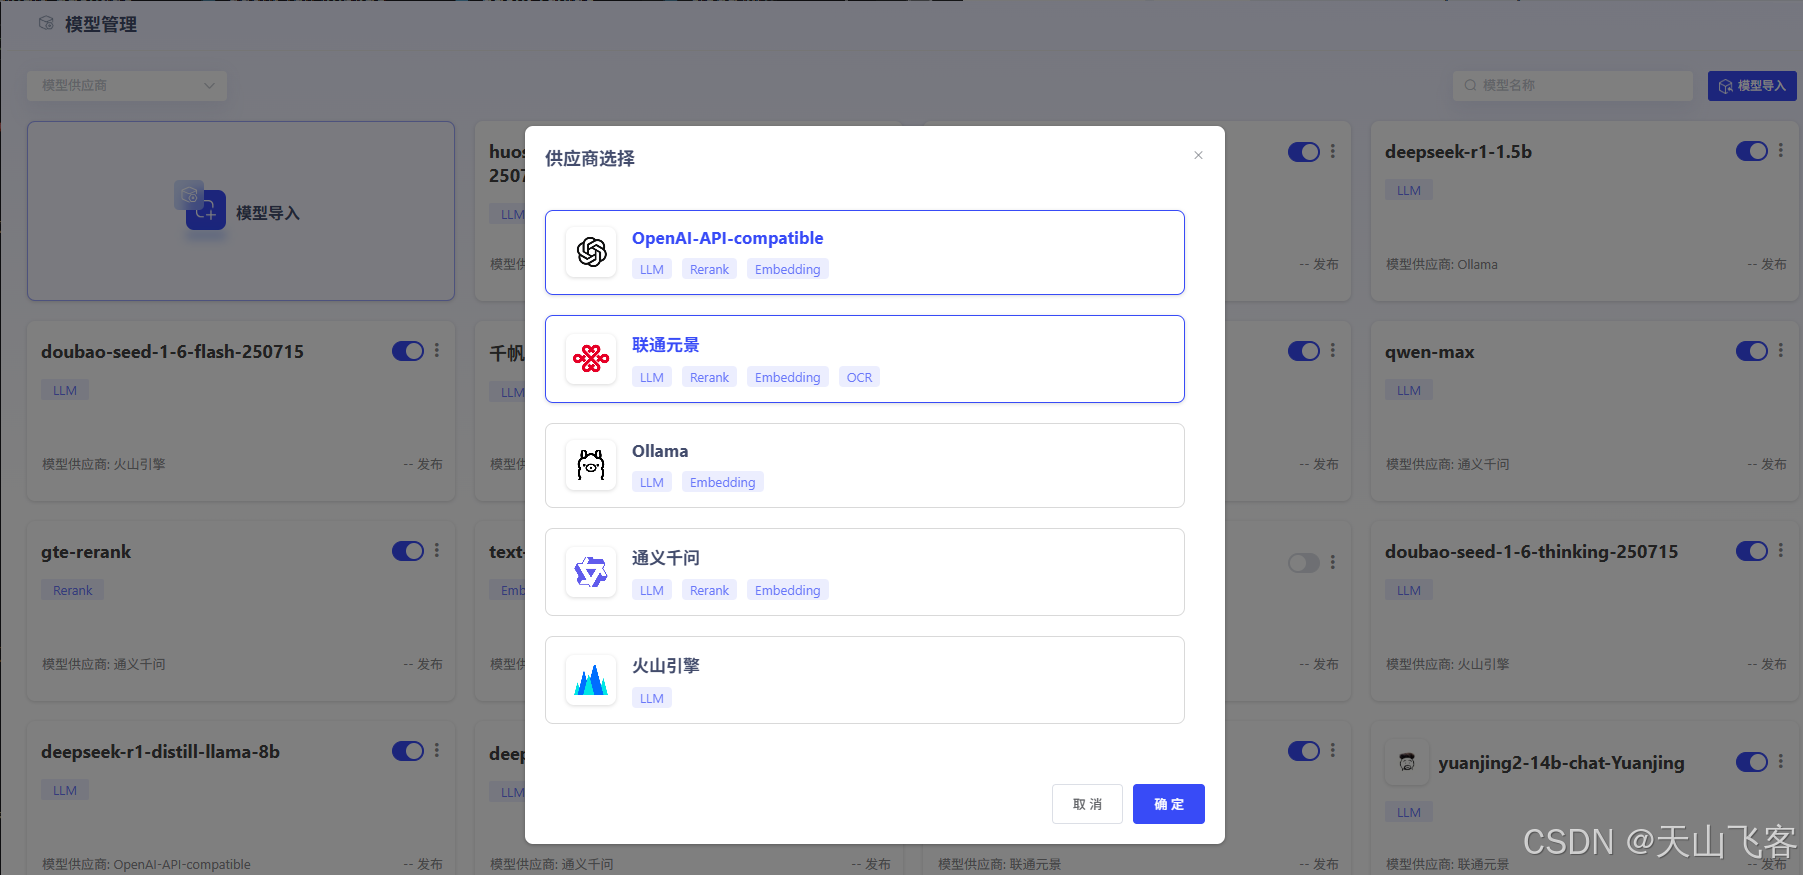Open more options for doubao-seed-1-6-flash-250715
This screenshot has height=875, width=1803.
pos(437,351)
